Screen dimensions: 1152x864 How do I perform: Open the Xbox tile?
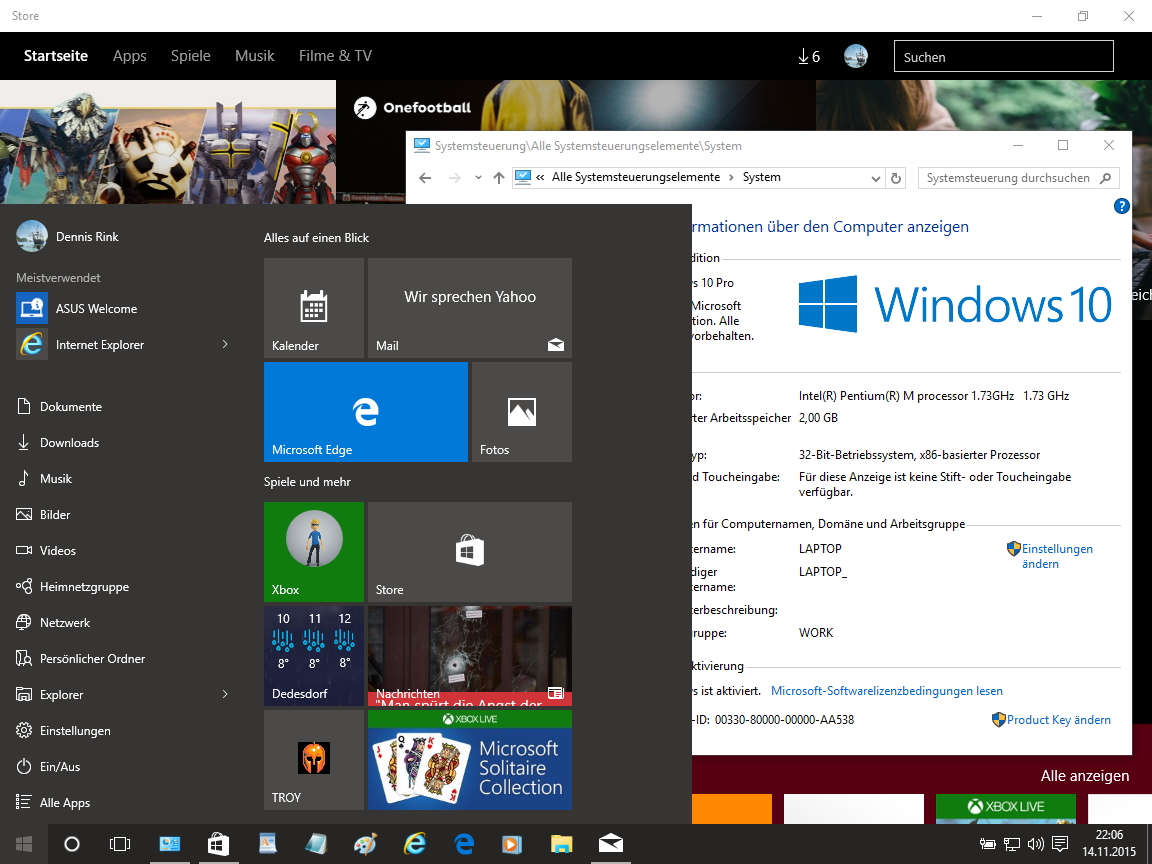314,552
